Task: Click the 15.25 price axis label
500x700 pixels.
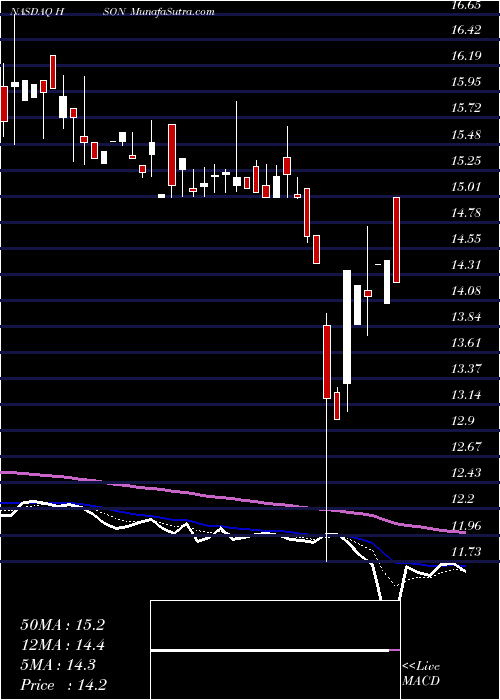Action: pyautogui.click(x=467, y=161)
